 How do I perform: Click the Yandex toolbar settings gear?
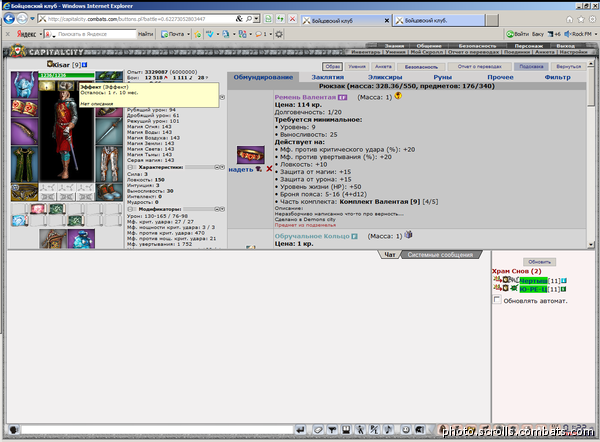point(279,34)
